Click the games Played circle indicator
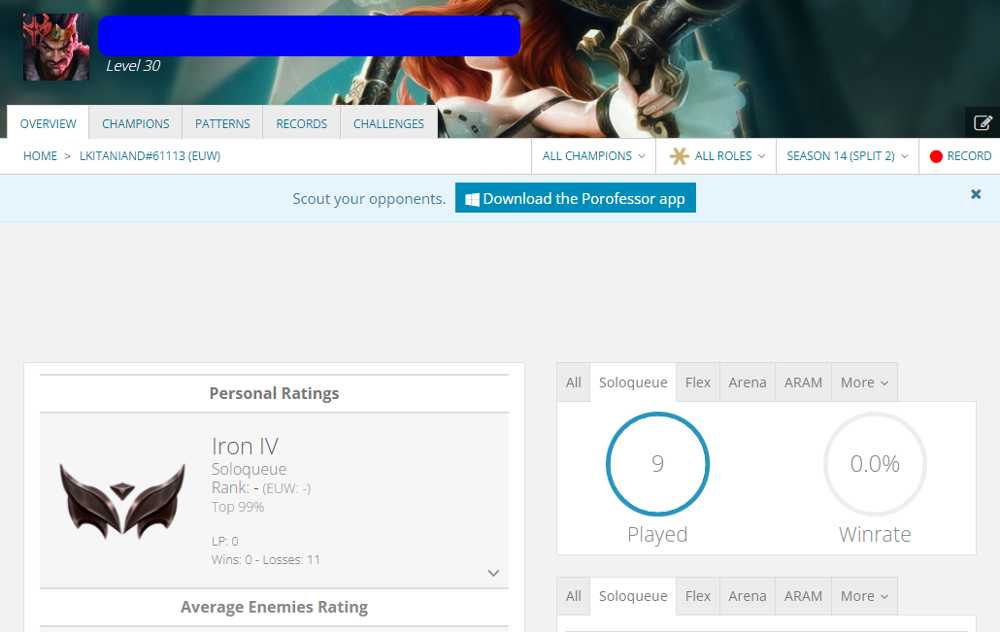Viewport: 1000px width, 632px height. pyautogui.click(x=658, y=464)
